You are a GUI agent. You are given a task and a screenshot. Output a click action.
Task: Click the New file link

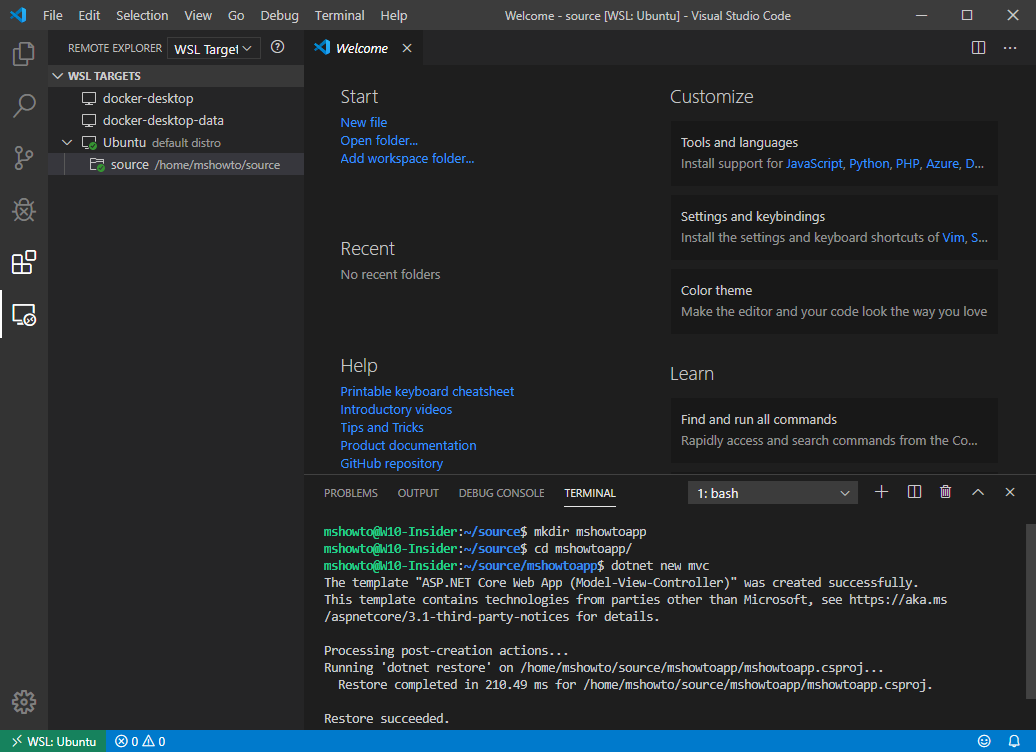pos(363,122)
